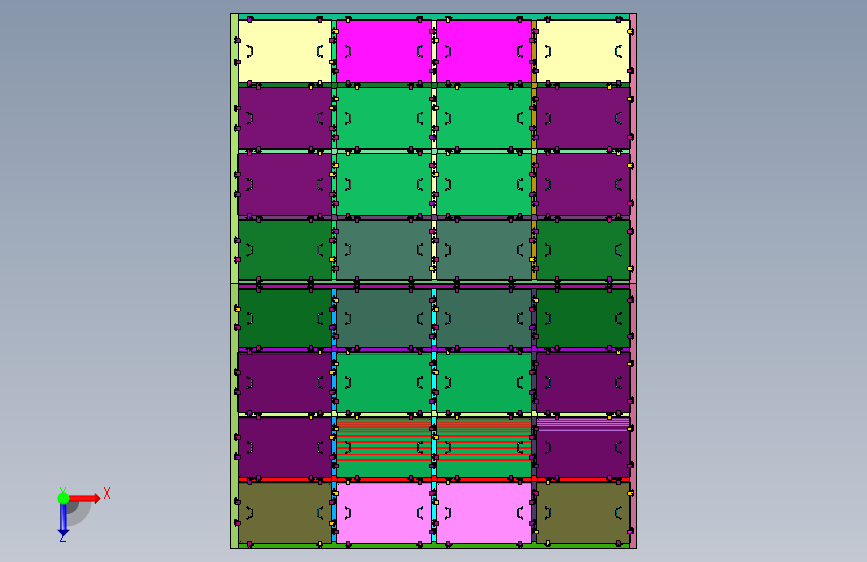
Task: Select the orange vertical strip between the panels
Action: tap(534, 149)
